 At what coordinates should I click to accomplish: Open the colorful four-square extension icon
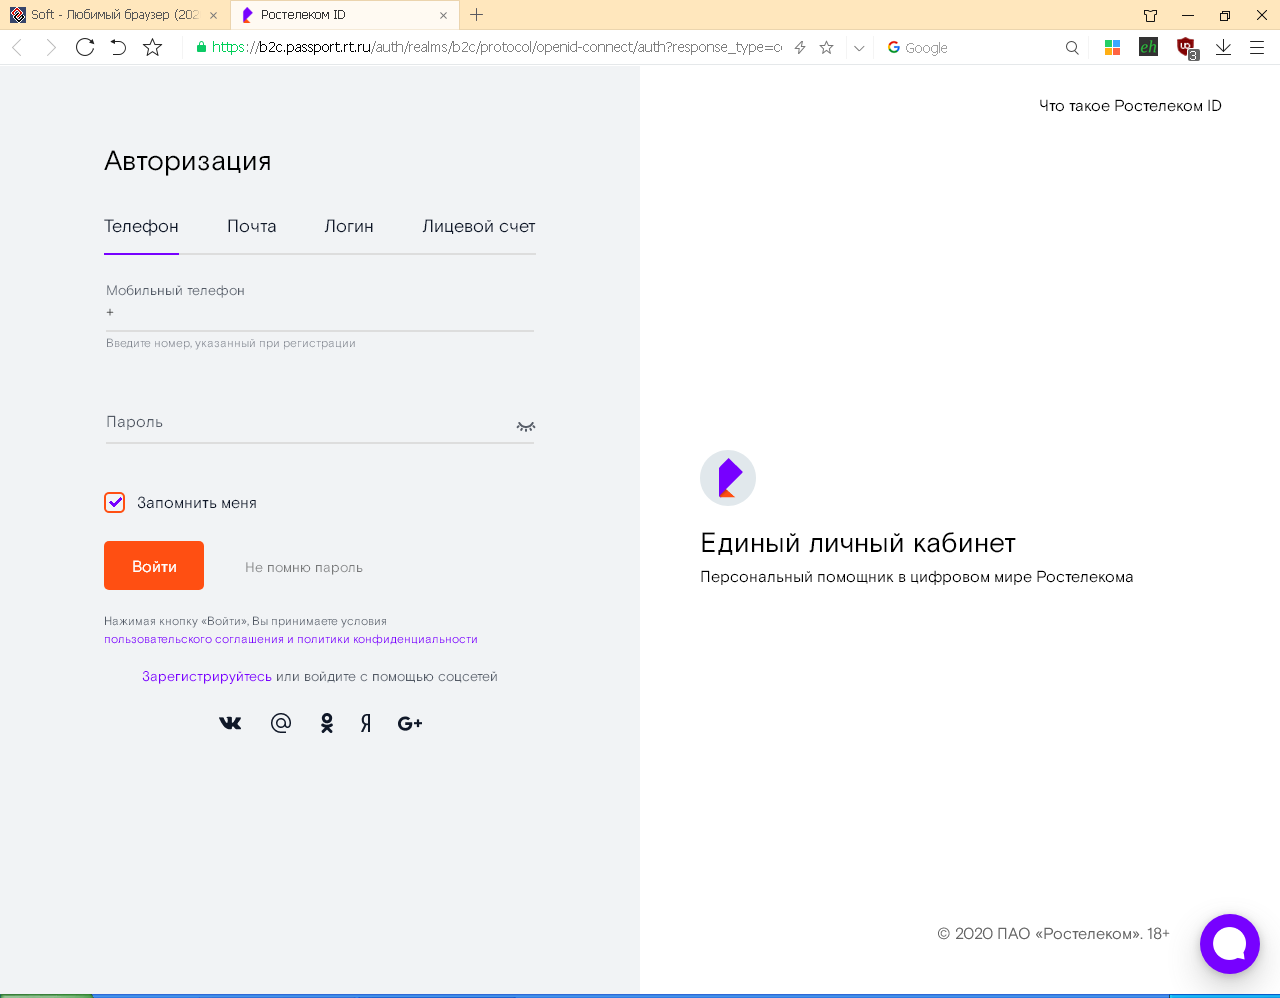coord(1112,47)
